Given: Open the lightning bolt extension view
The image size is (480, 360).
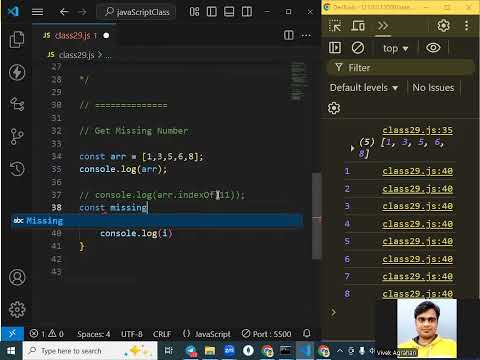Looking at the screenshot, I should (17, 72).
